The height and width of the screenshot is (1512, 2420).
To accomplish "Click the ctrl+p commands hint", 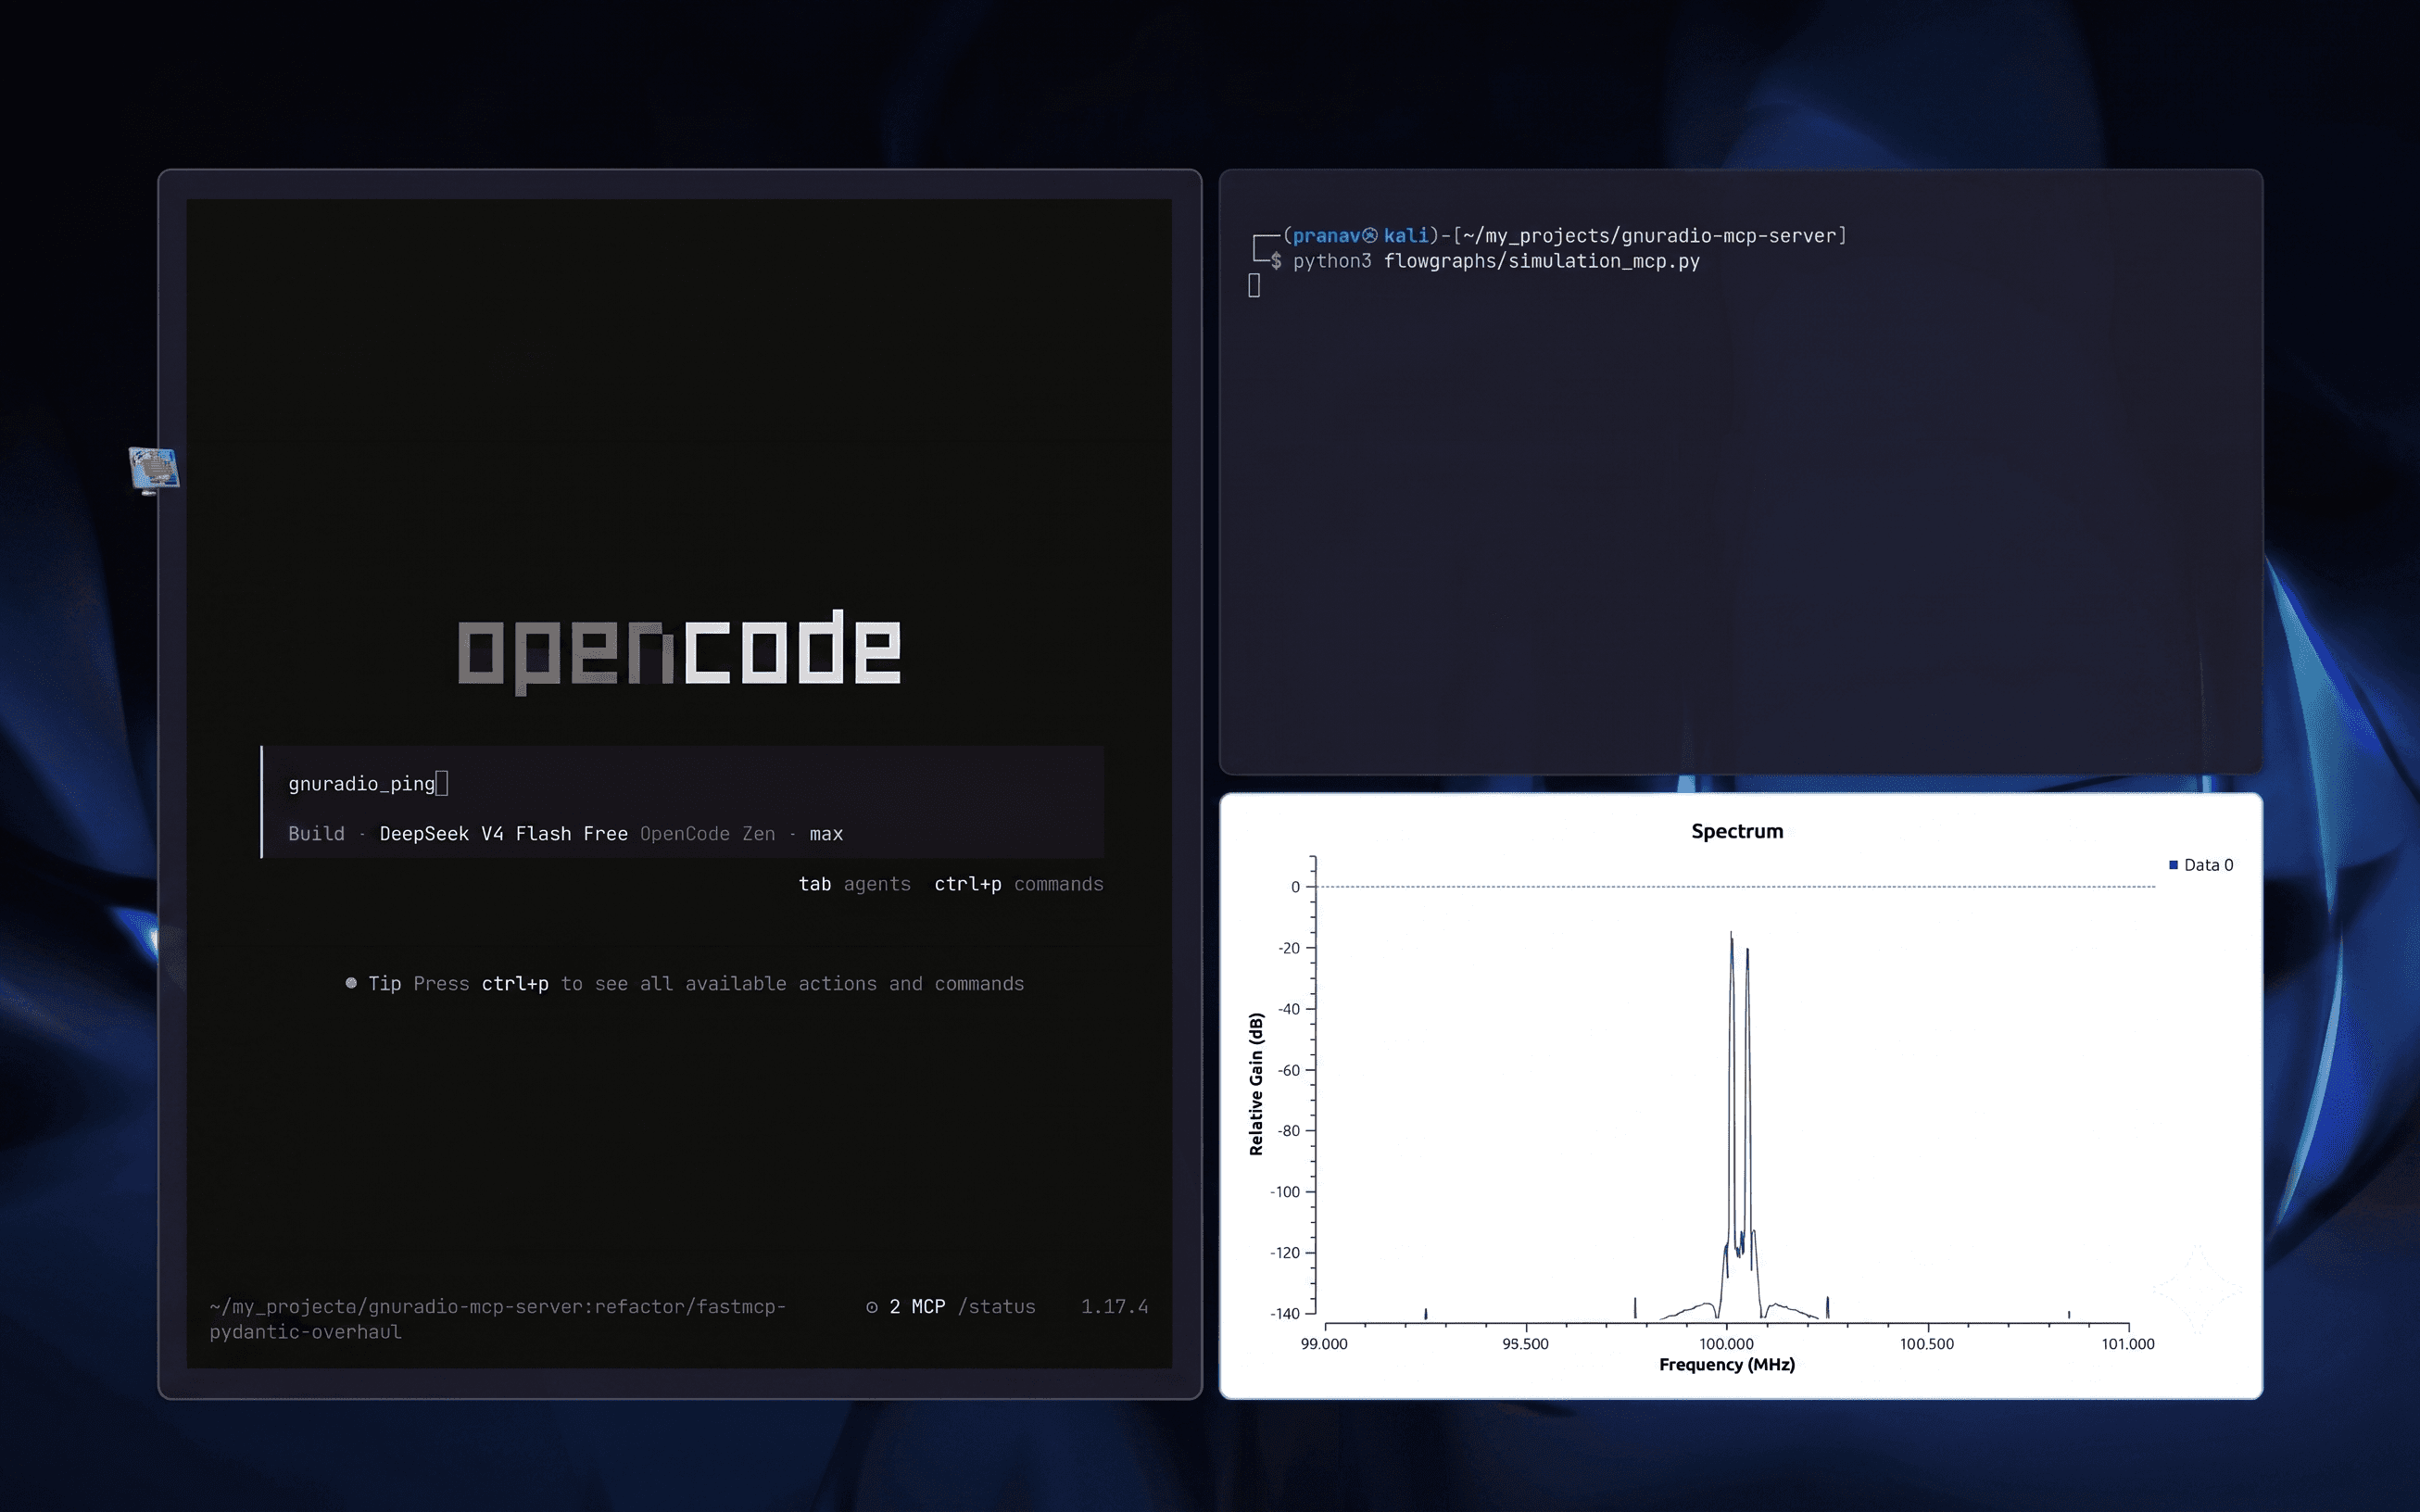I will coord(1019,884).
